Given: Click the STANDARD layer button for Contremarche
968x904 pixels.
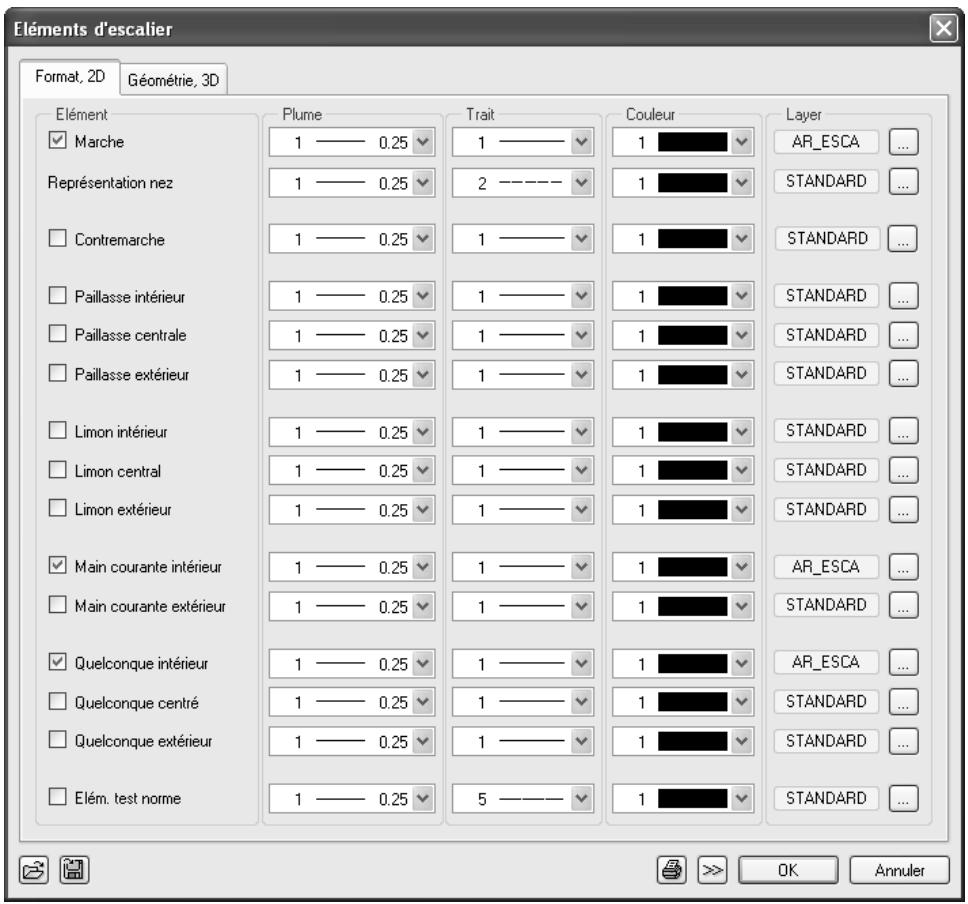Looking at the screenshot, I should pos(827,238).
